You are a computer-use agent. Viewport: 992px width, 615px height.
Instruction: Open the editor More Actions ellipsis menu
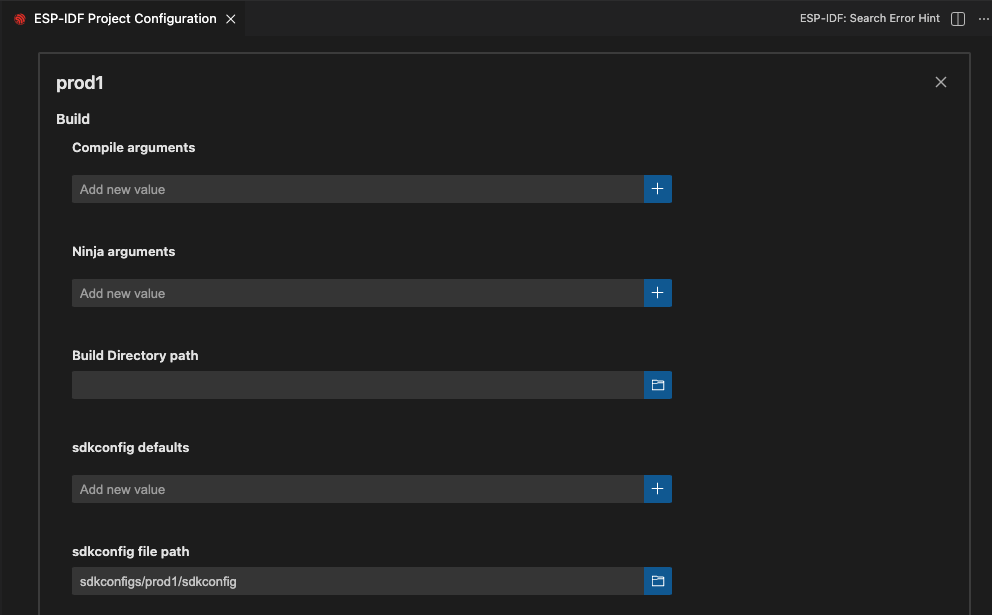coord(982,19)
